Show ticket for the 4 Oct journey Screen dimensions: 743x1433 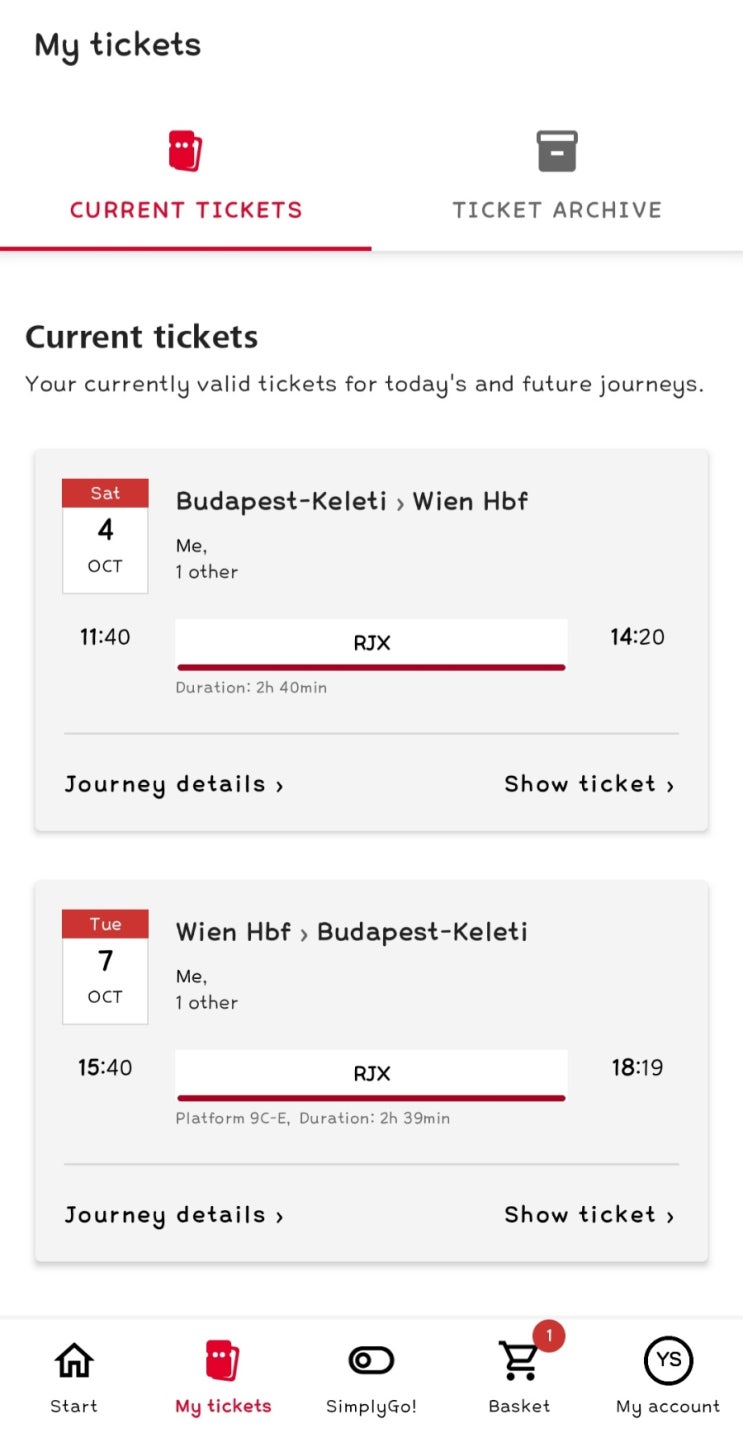(x=589, y=784)
